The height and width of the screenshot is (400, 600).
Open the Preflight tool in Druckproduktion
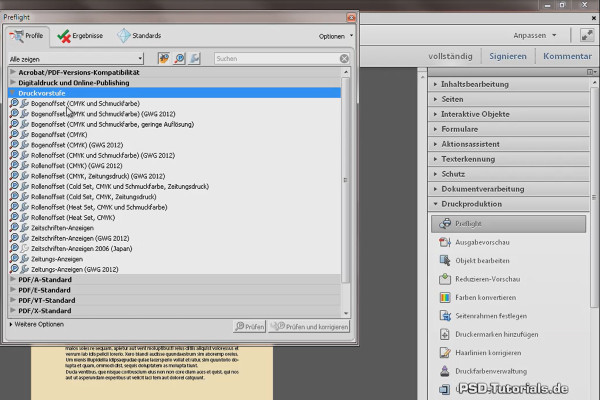coord(508,224)
